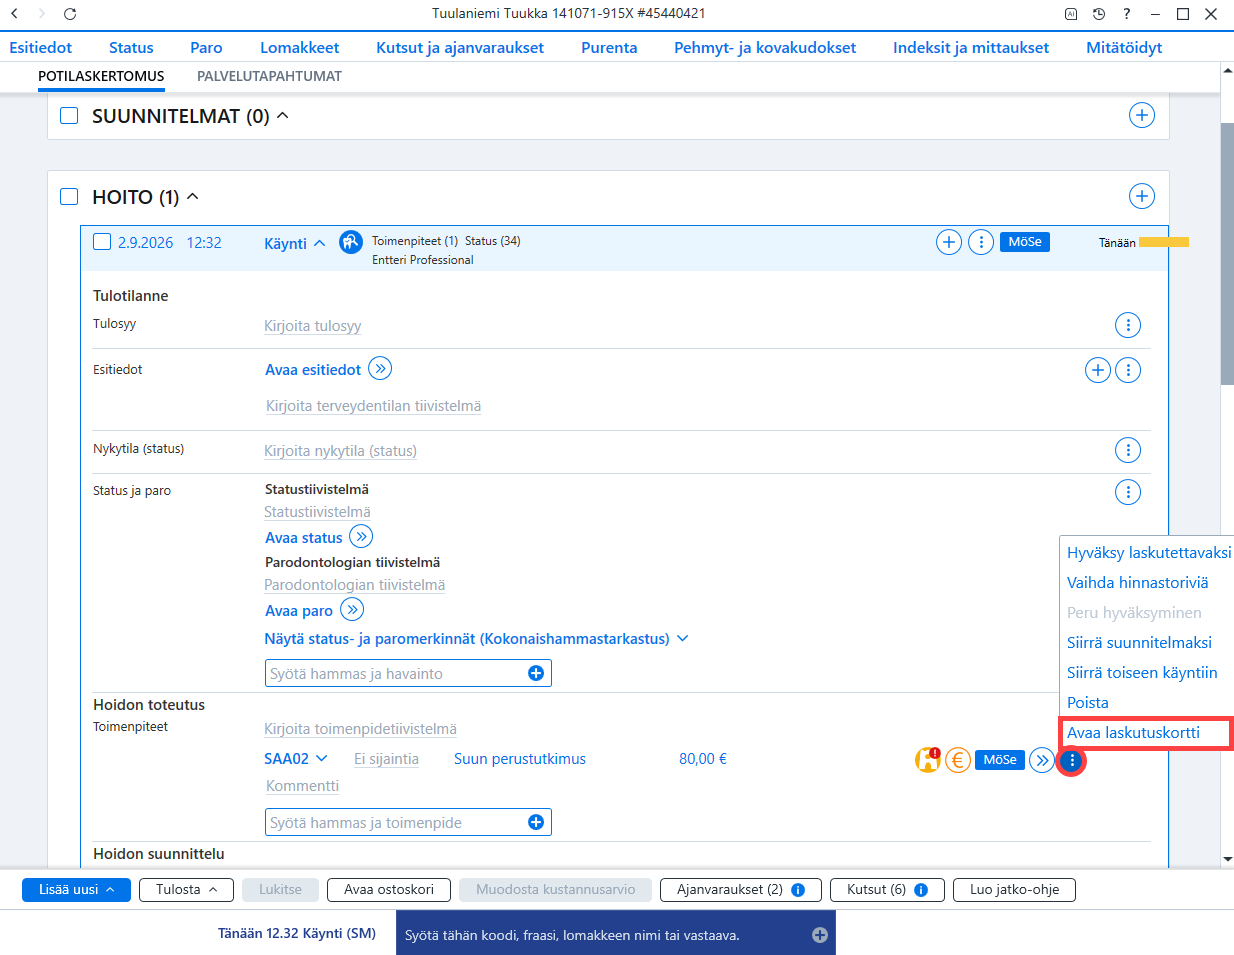Focus the bottom command field 'Syötä tähän koodi'

[615, 935]
